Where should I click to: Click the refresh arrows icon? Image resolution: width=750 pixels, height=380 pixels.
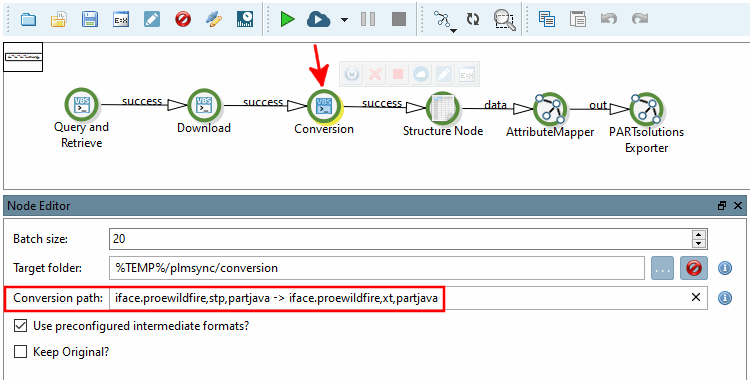[473, 19]
